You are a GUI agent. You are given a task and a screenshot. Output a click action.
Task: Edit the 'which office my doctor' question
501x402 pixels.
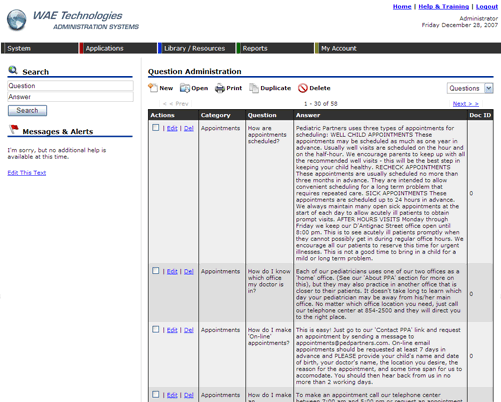coord(172,272)
